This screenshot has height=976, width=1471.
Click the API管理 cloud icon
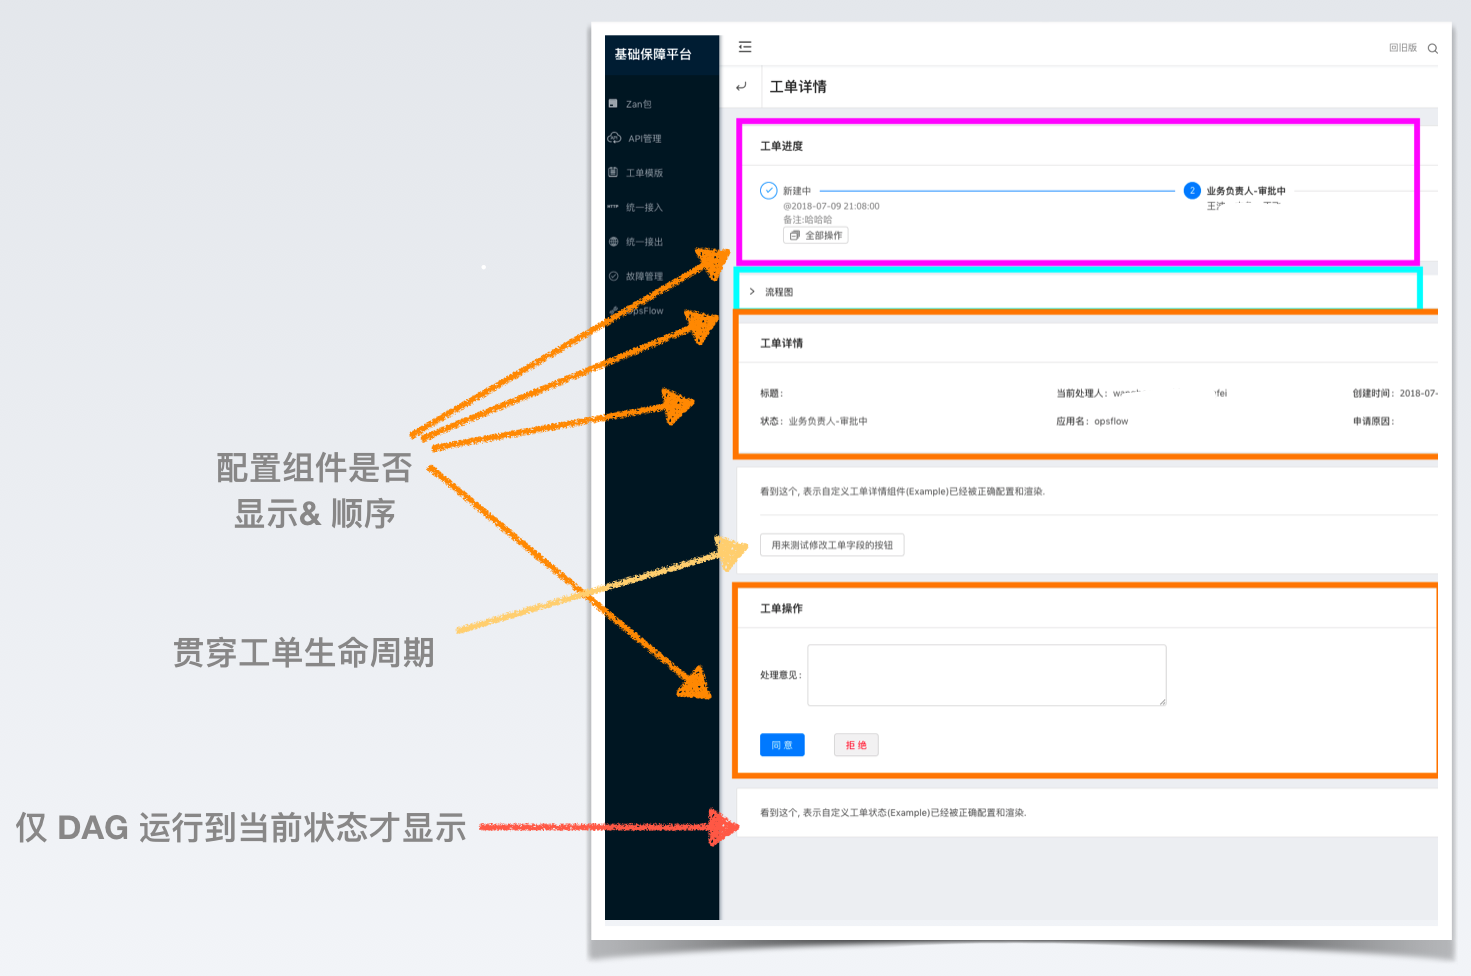pyautogui.click(x=614, y=138)
